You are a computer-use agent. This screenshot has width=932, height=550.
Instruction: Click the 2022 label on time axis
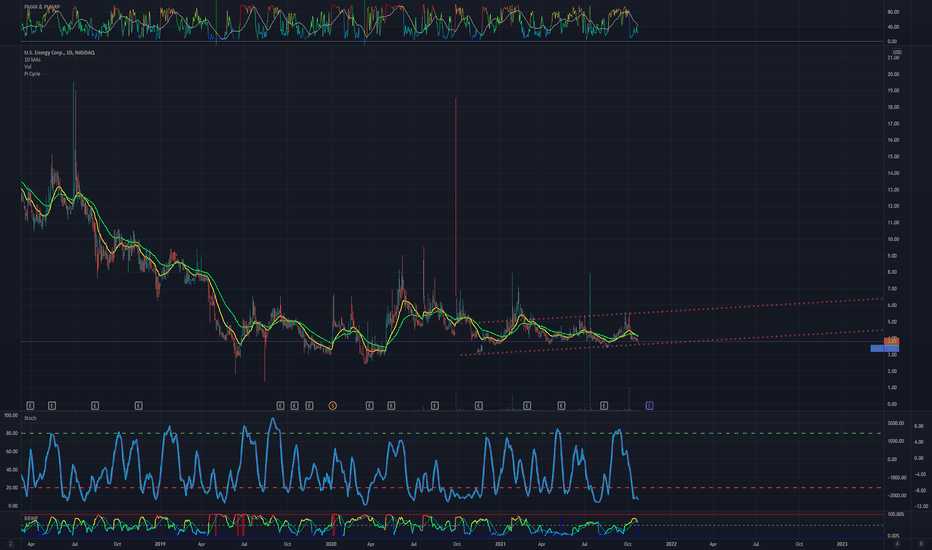pyautogui.click(x=671, y=544)
